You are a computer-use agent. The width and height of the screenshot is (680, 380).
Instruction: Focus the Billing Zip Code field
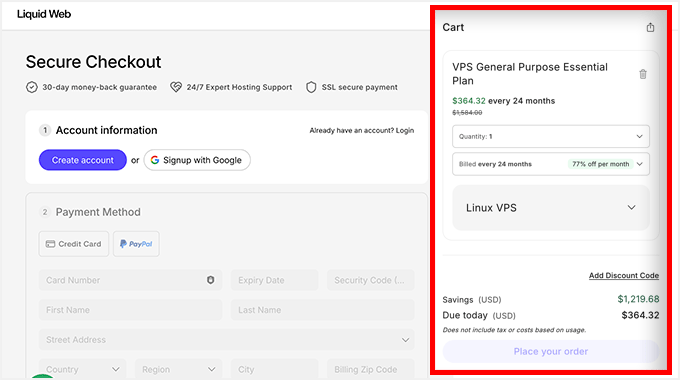[x=371, y=369]
